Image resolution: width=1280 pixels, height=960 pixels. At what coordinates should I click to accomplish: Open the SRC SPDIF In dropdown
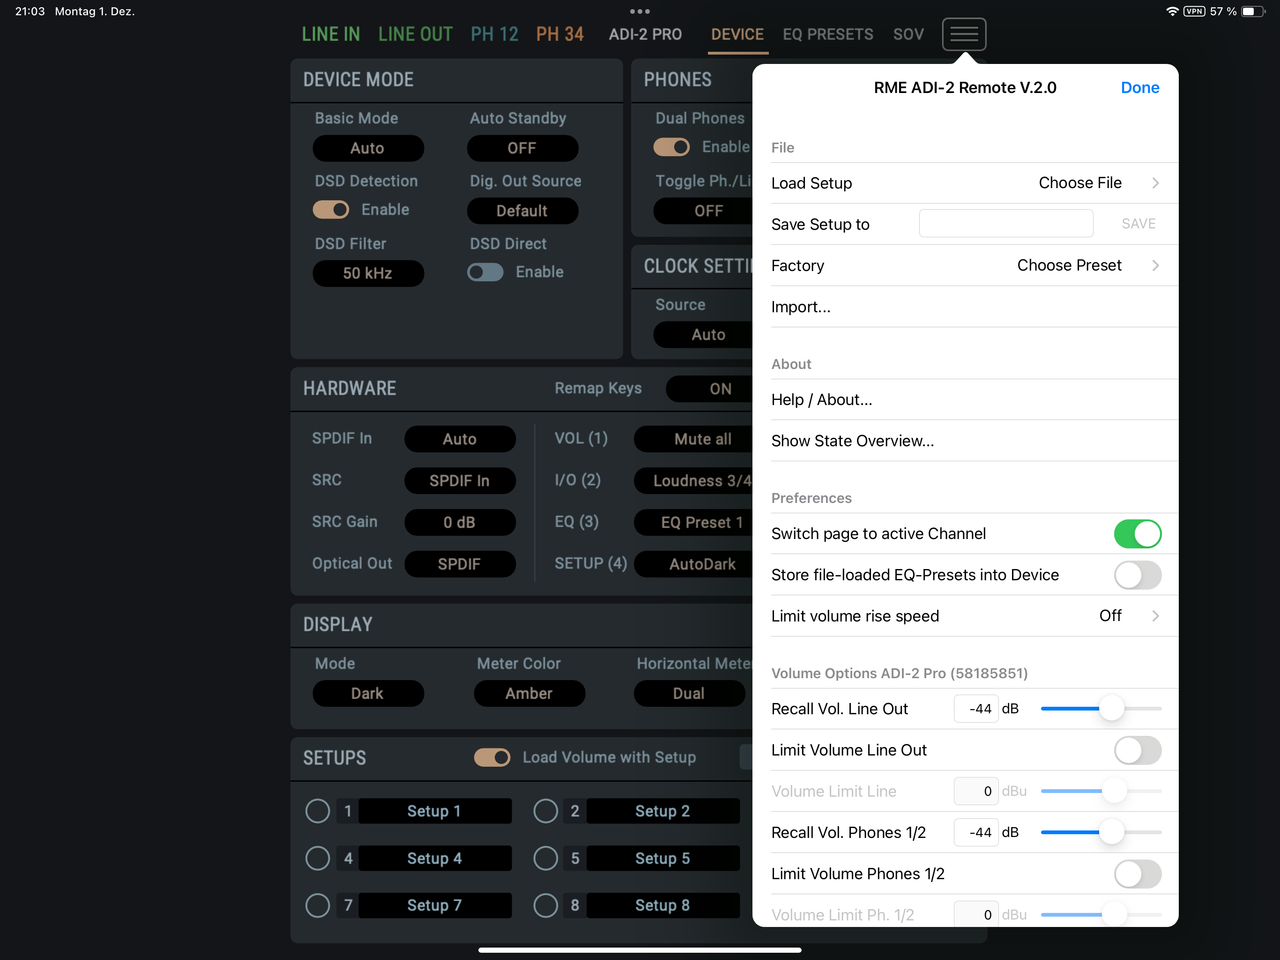(460, 481)
